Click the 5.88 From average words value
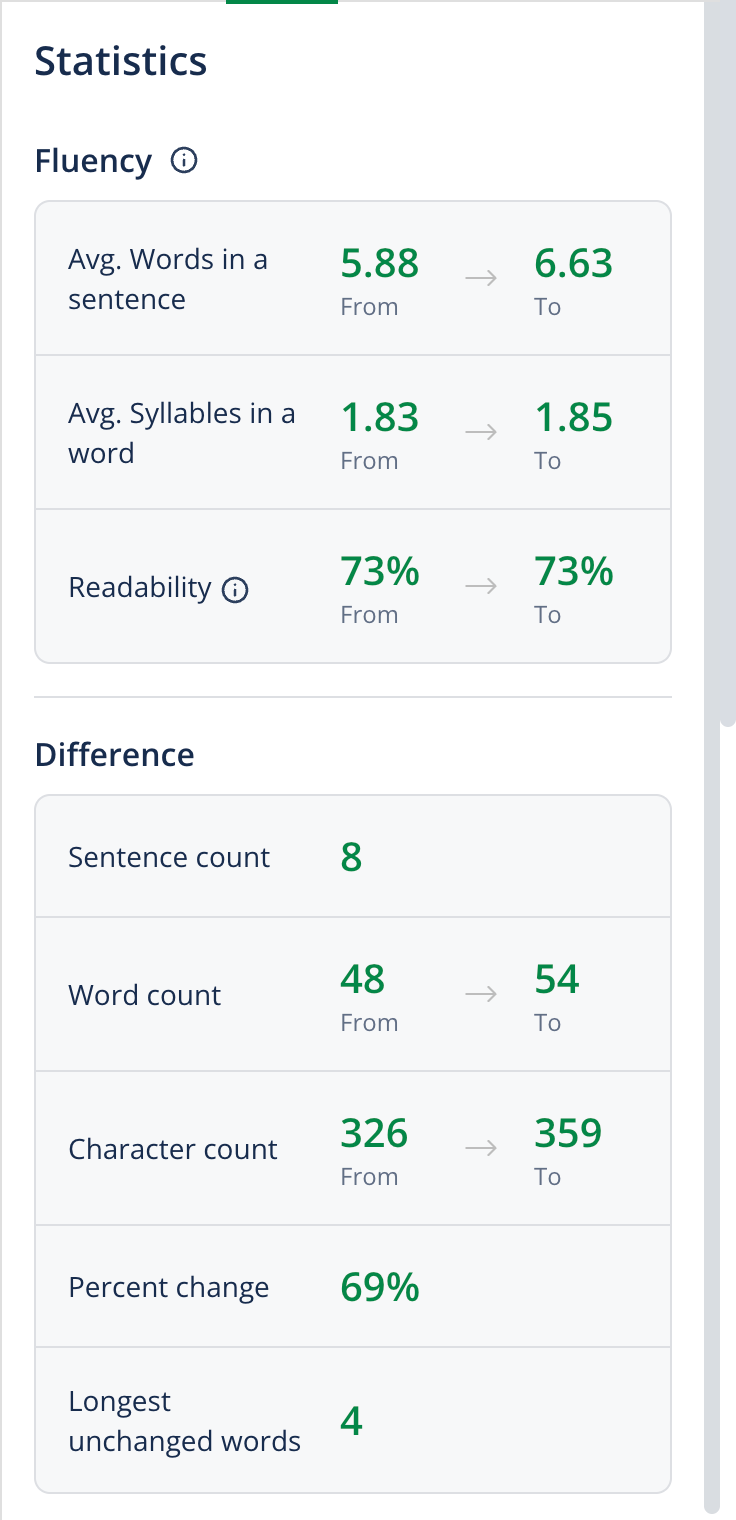The image size is (736, 1520). [379, 264]
